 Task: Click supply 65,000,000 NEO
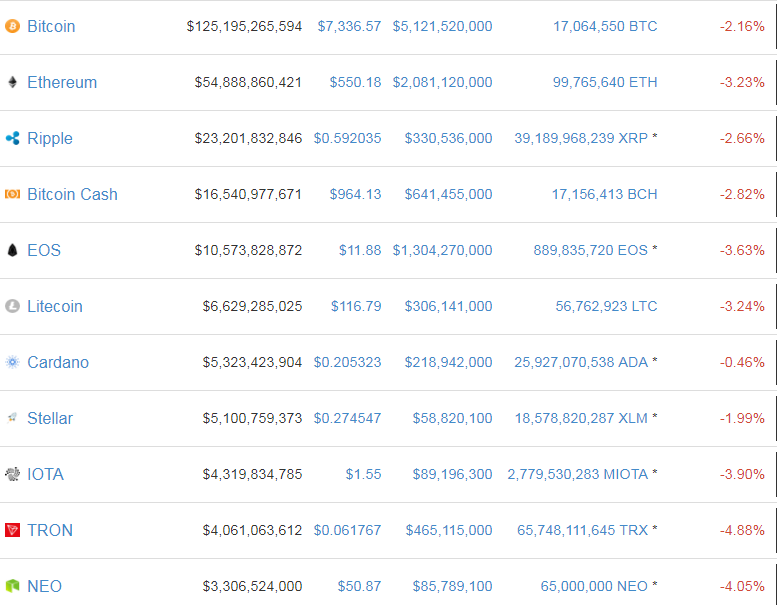click(x=594, y=586)
